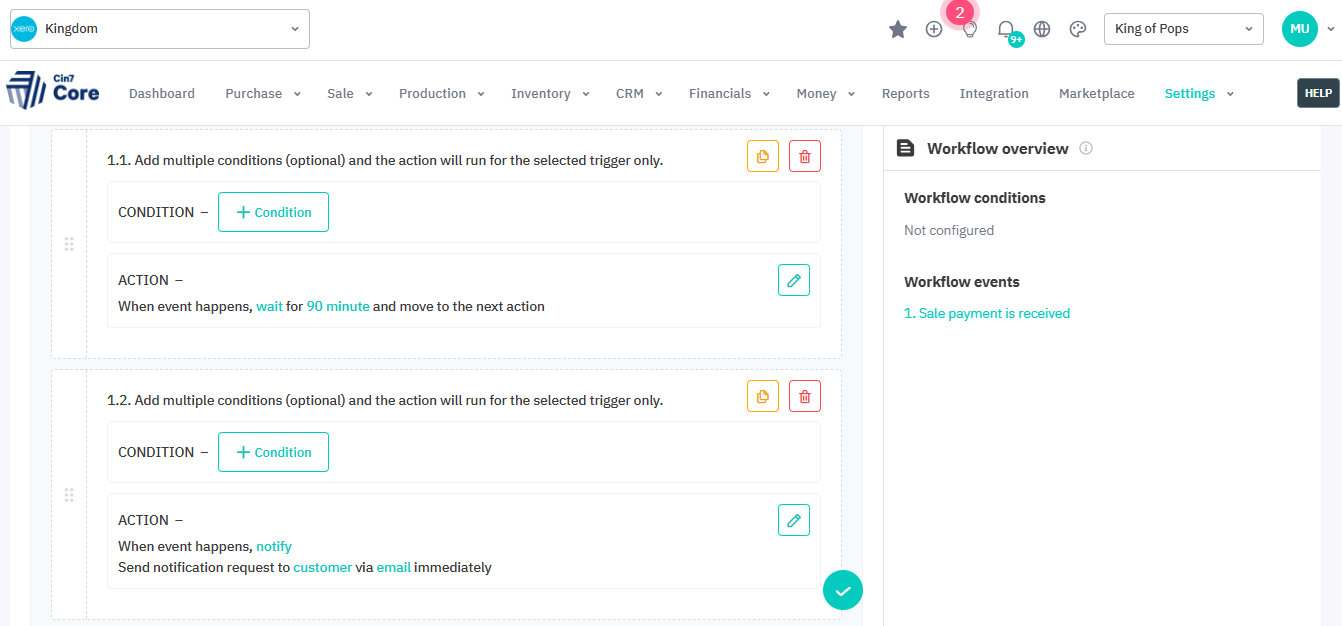The width and height of the screenshot is (1342, 626).
Task: Open the color palette theme icon
Action: click(x=1077, y=29)
